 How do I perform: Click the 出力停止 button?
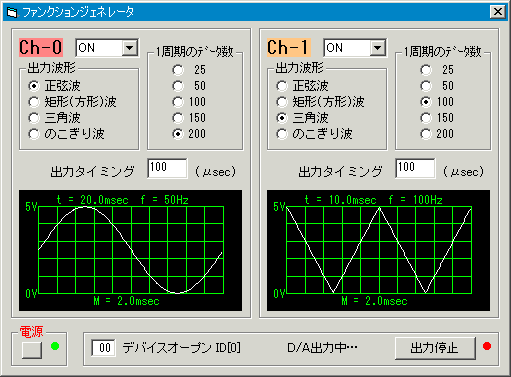435,348
